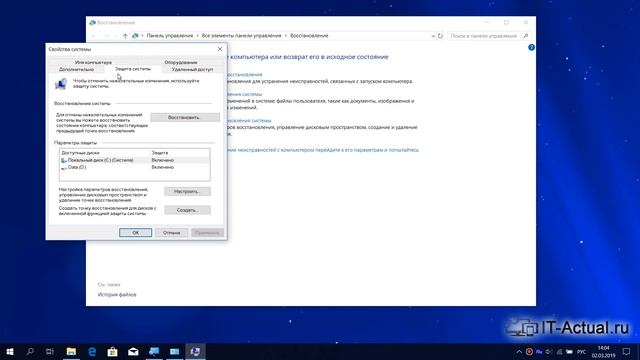Select the Data (D:) drive row

click(x=135, y=167)
